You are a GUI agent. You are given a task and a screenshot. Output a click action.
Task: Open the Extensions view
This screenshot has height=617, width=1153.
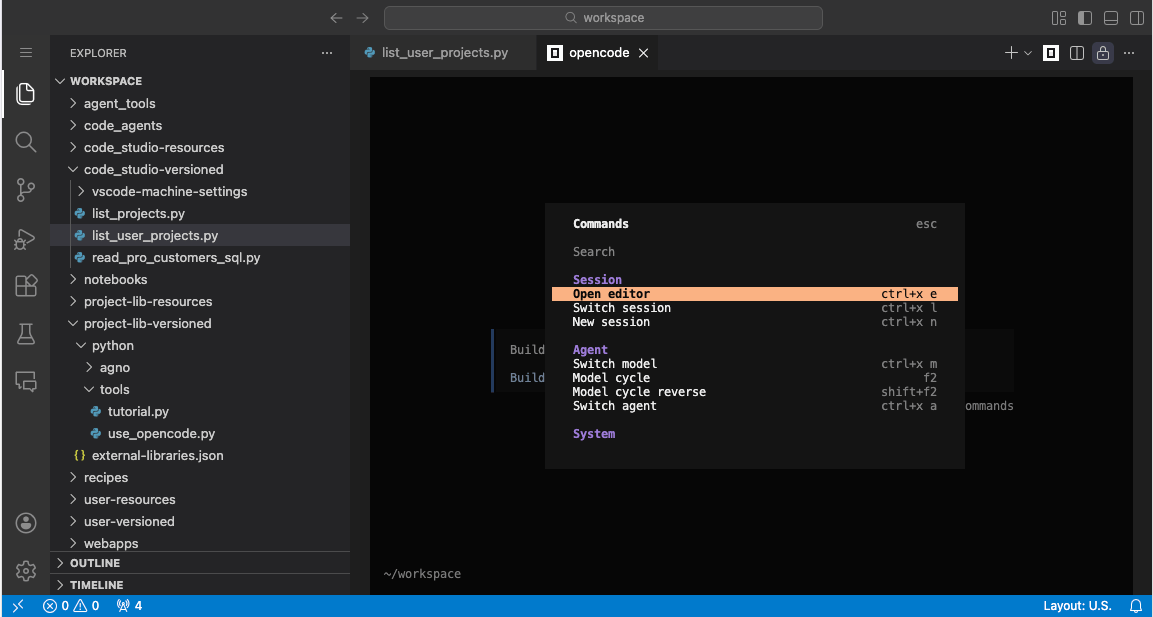tap(25, 286)
